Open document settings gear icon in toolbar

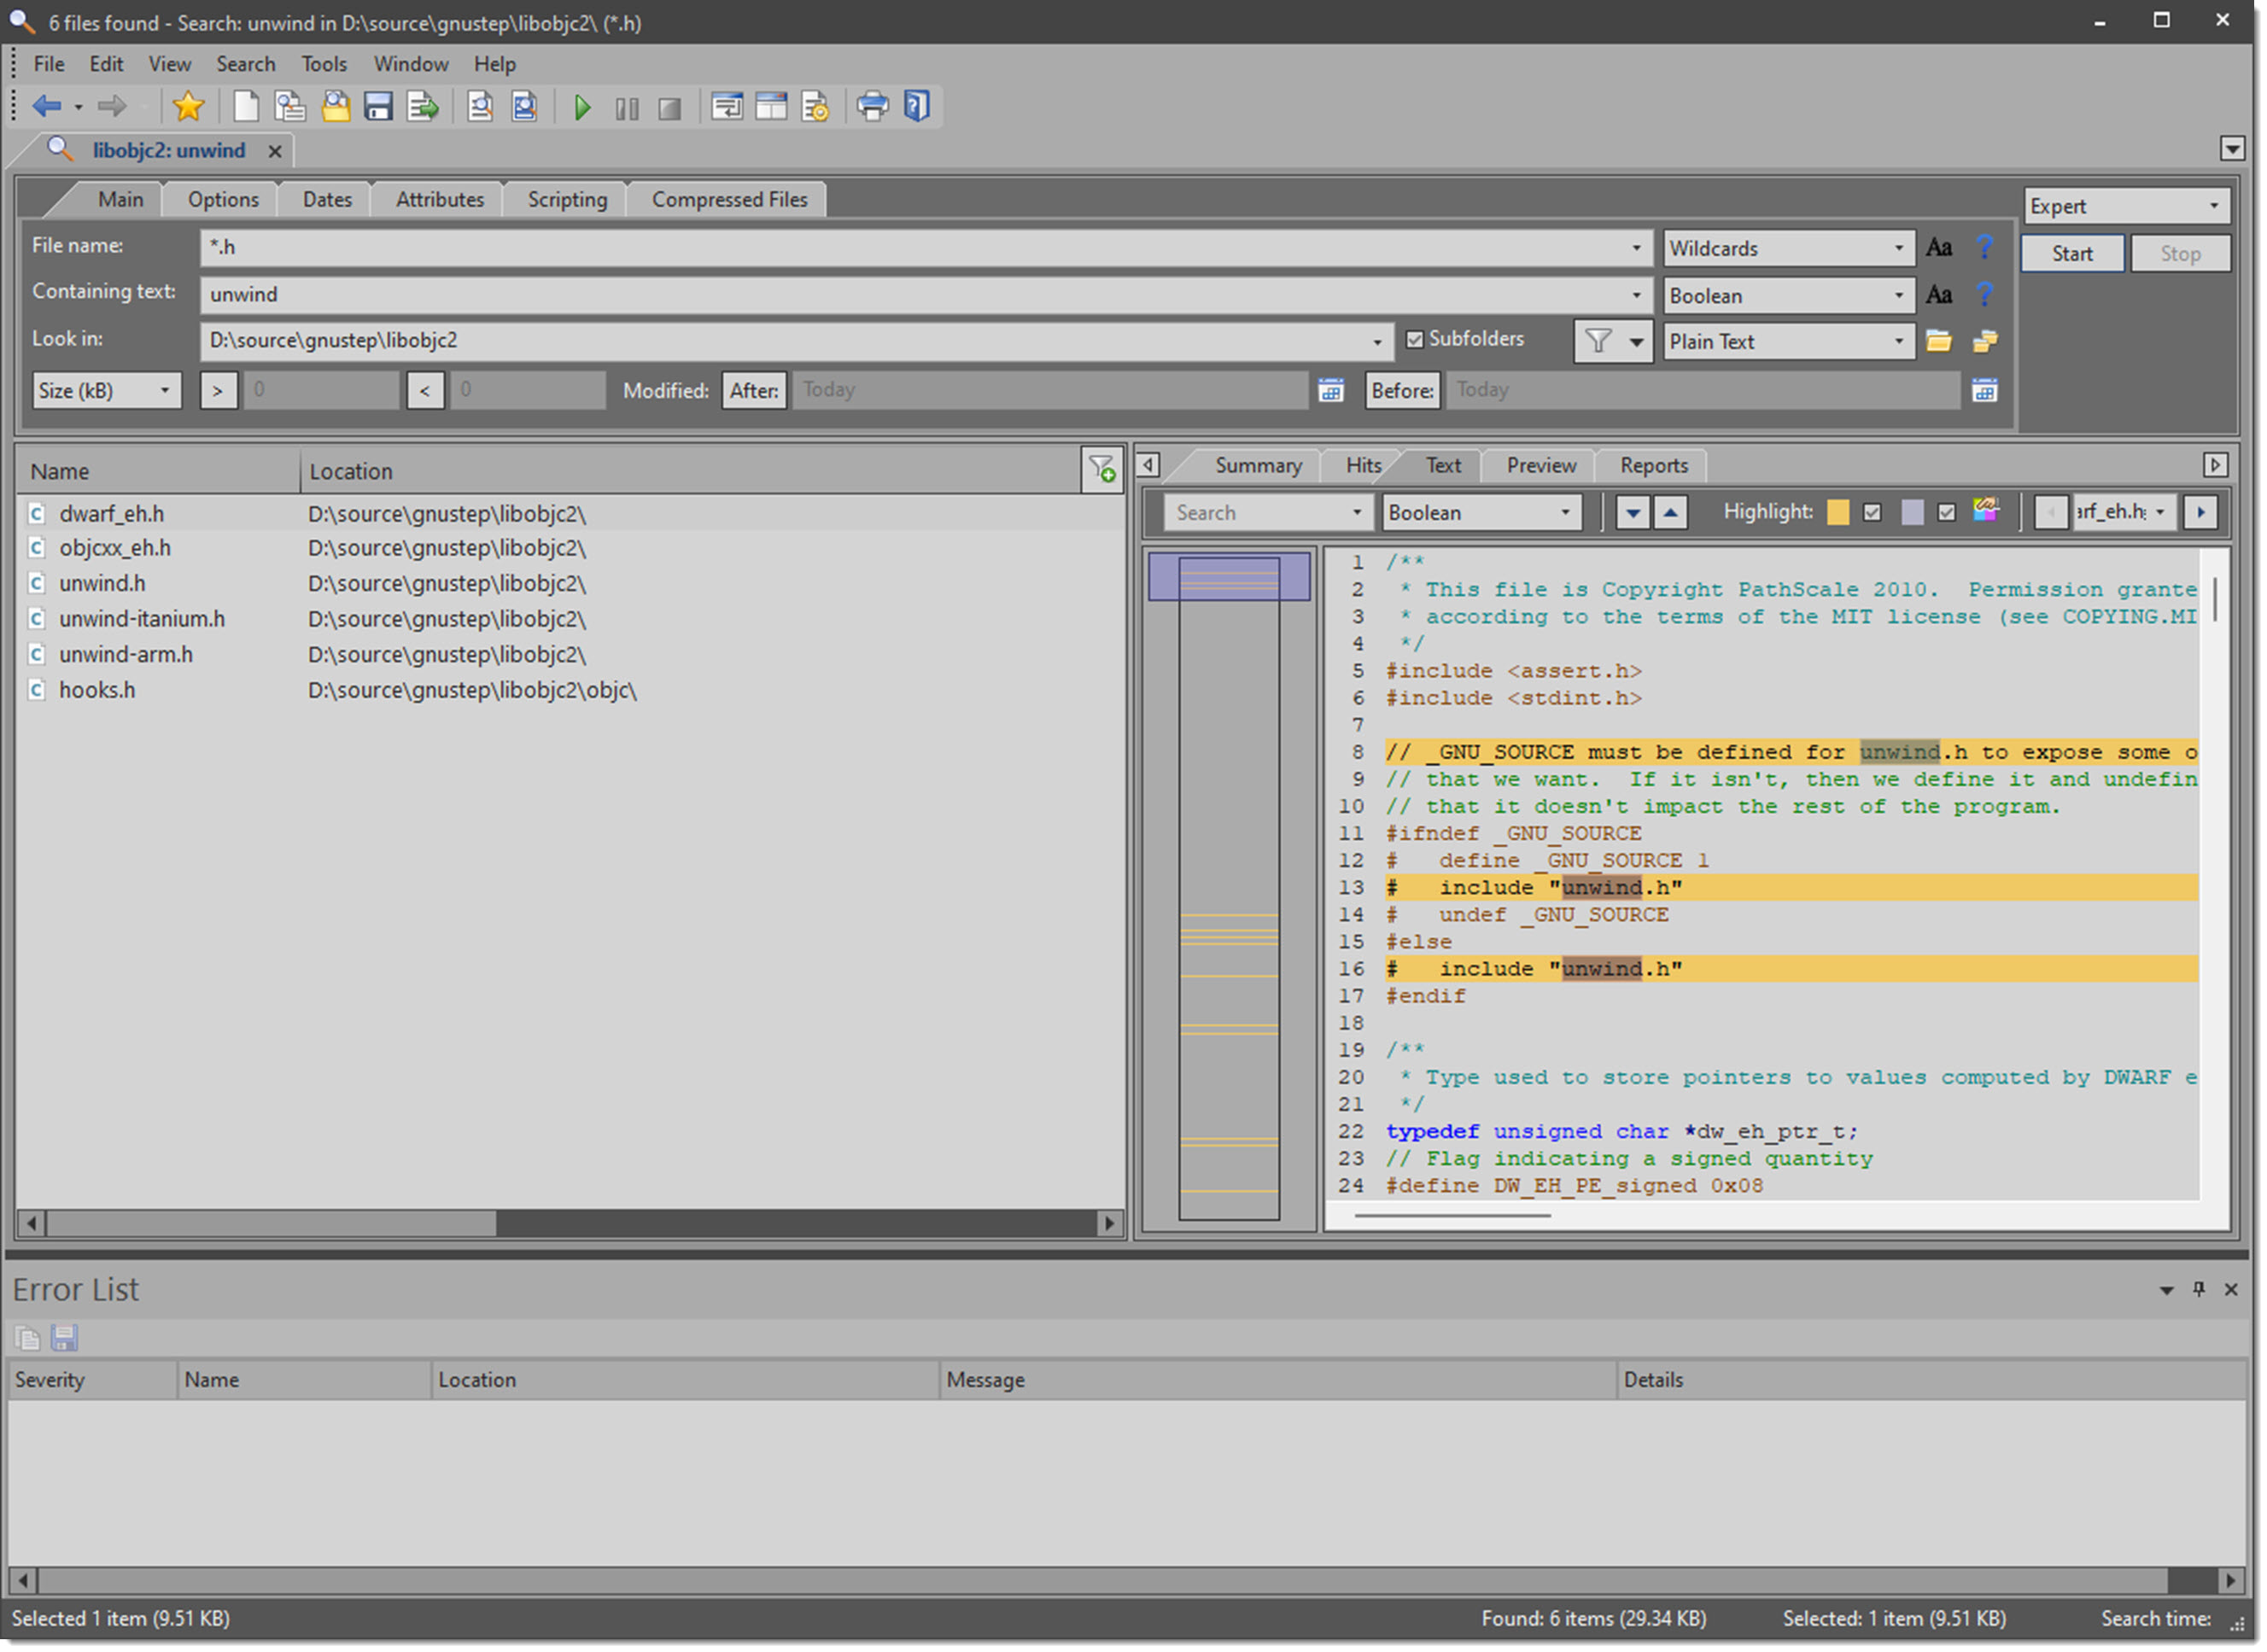coord(816,106)
